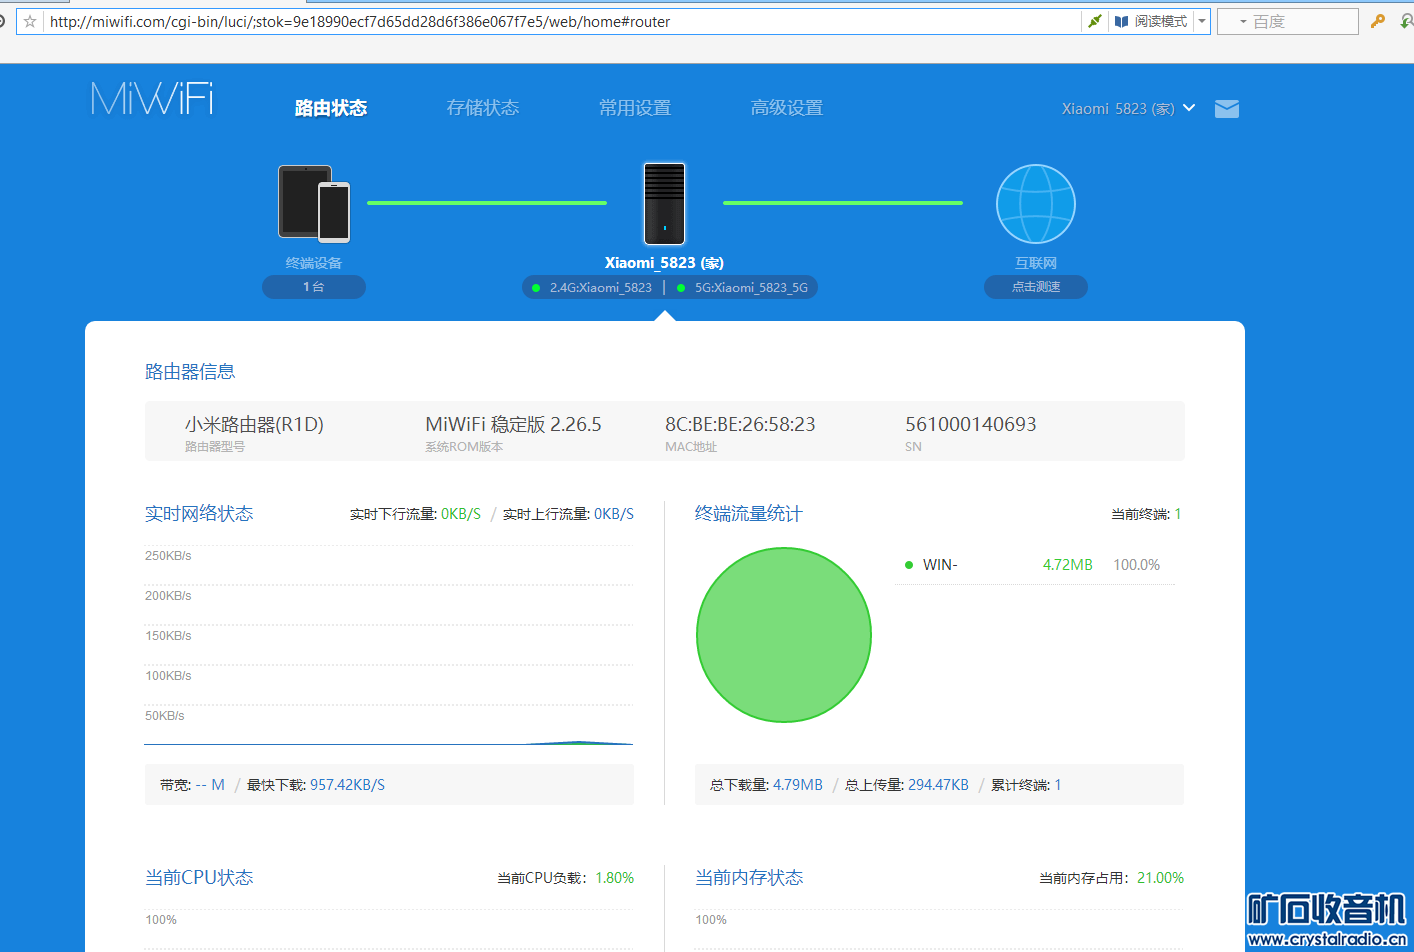
Task: Click the MiWiFi 稳定版 2.26.5 ROM version
Action: pos(513,424)
